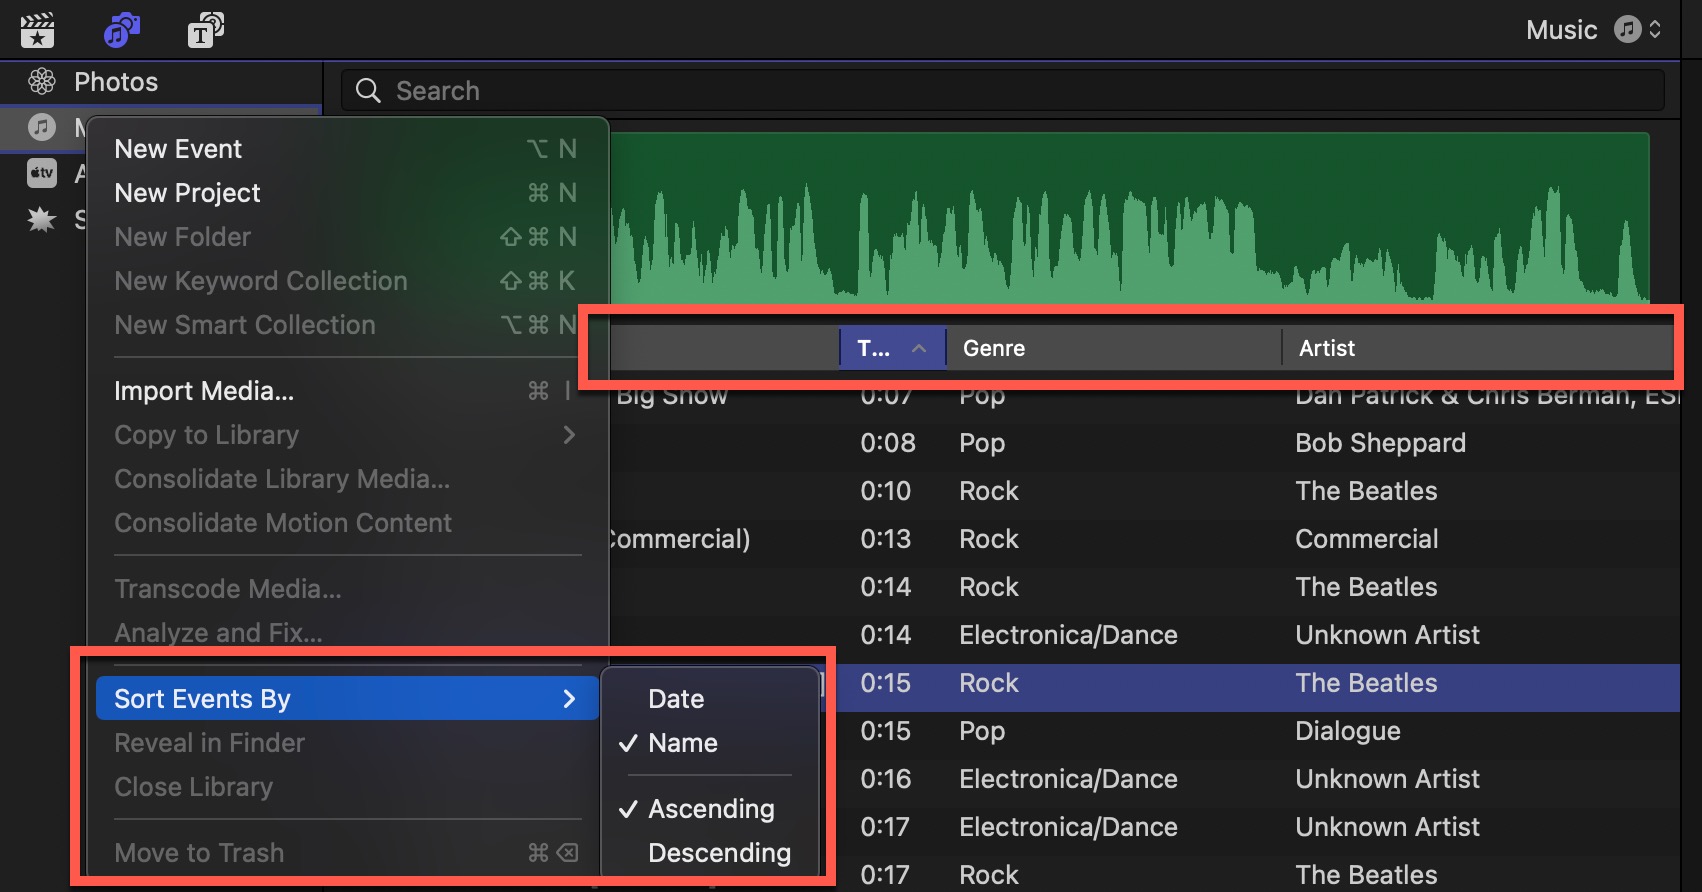1702x892 pixels.
Task: Select the 0:14 Electronica/Dance row
Action: 1145,635
